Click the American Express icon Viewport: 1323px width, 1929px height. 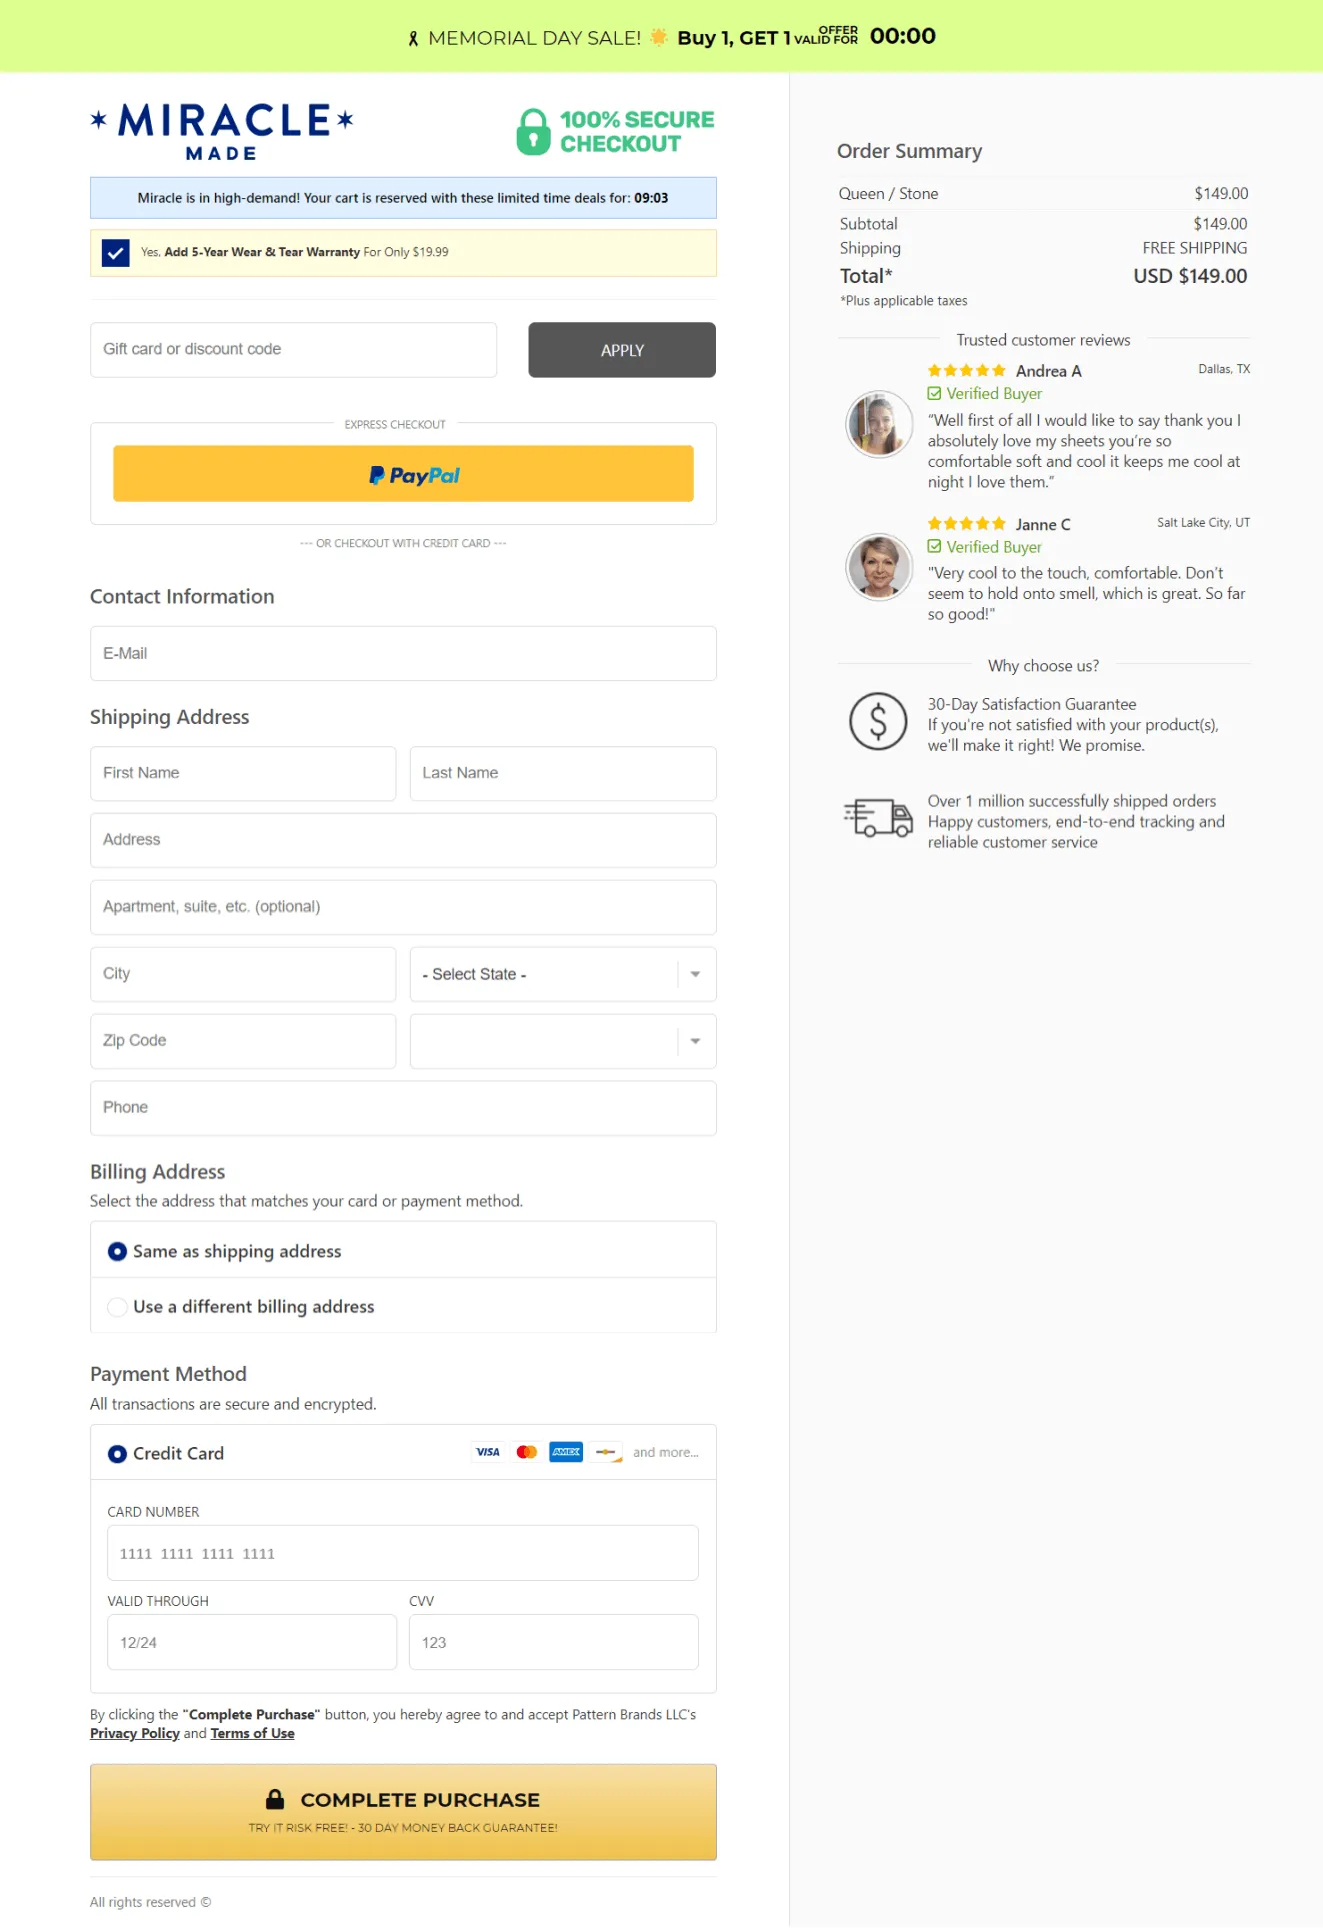[565, 1452]
